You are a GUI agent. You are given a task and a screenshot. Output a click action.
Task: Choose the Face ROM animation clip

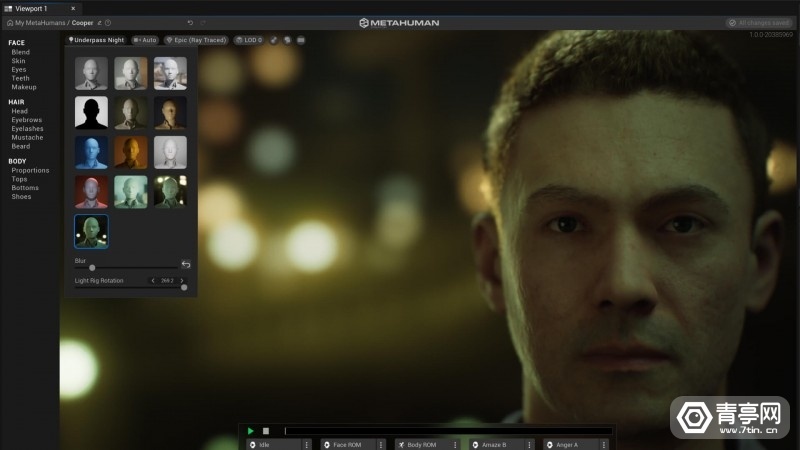pyautogui.click(x=346, y=444)
